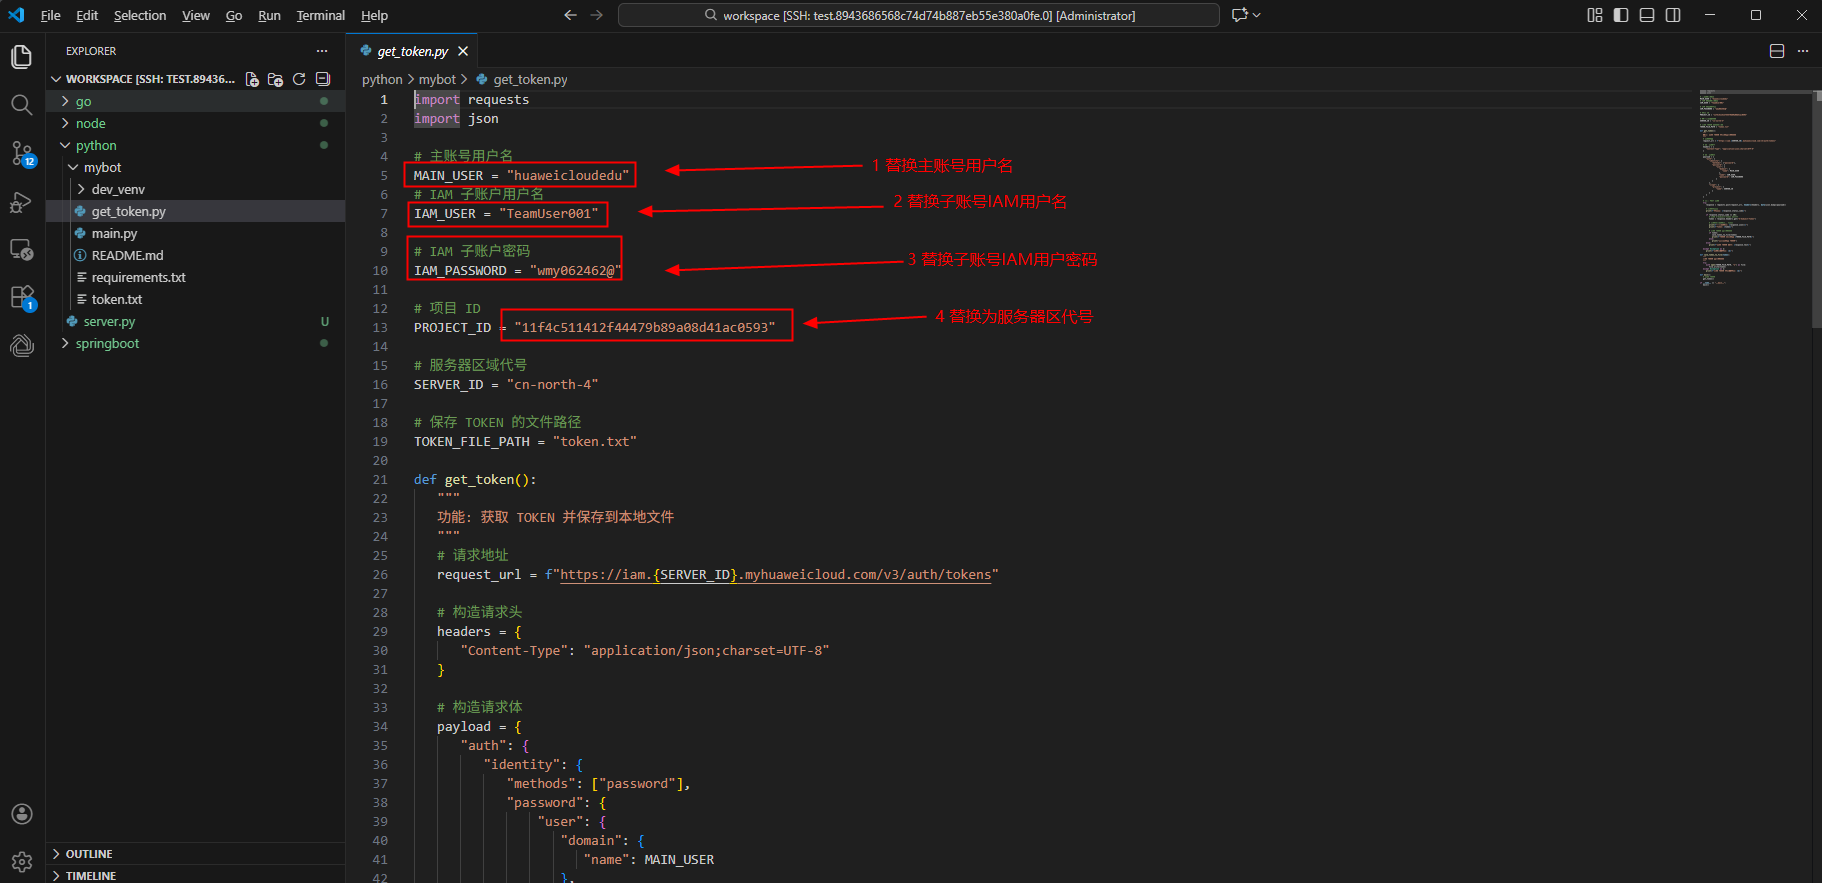Click New Folder icon in Explorer header

(275, 79)
